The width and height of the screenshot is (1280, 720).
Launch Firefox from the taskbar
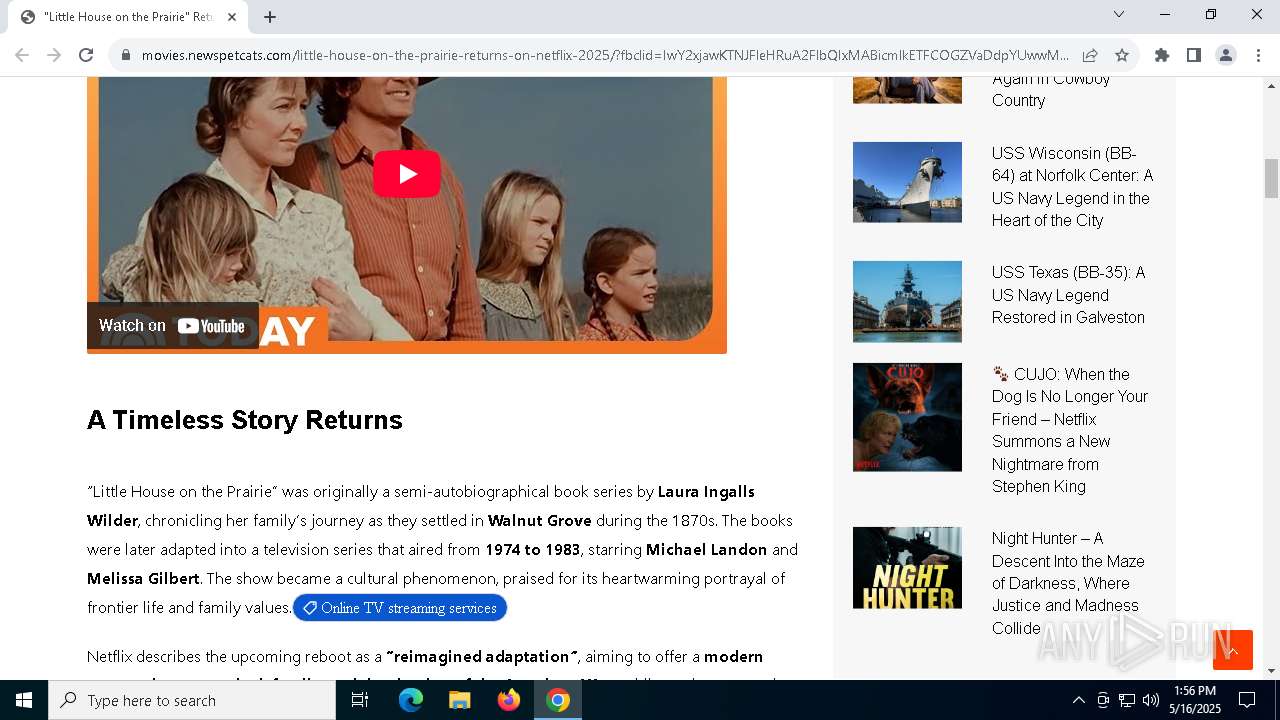(x=509, y=700)
